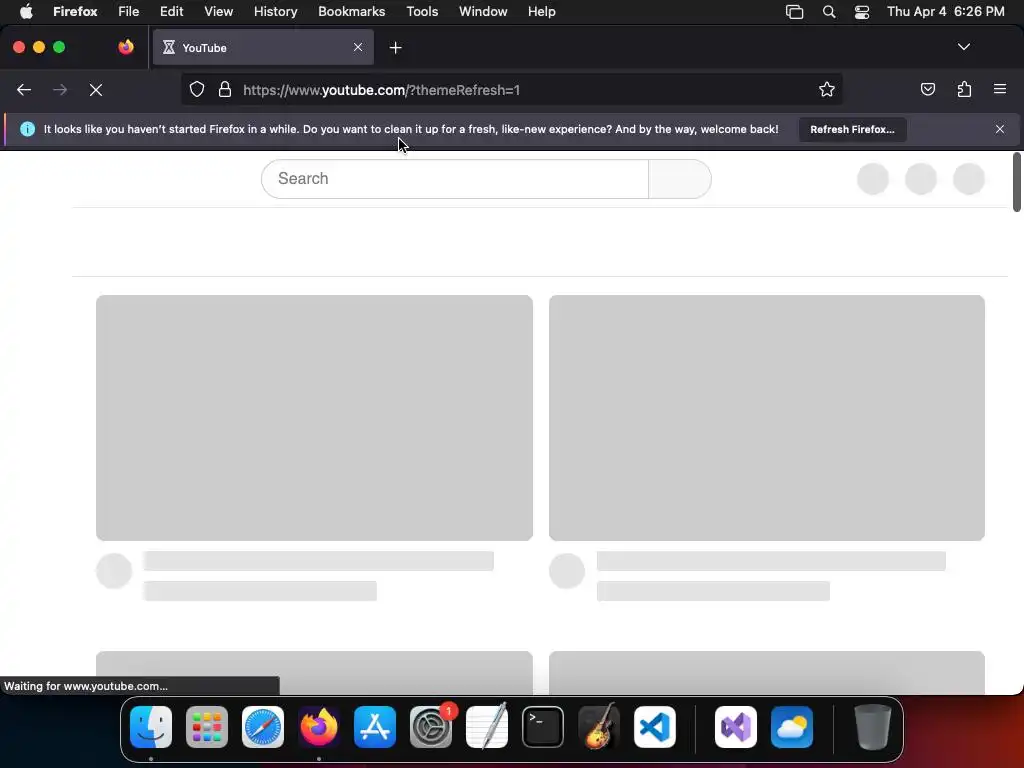Open the Trash from the Dock
This screenshot has height=768, width=1024.
[x=872, y=727]
